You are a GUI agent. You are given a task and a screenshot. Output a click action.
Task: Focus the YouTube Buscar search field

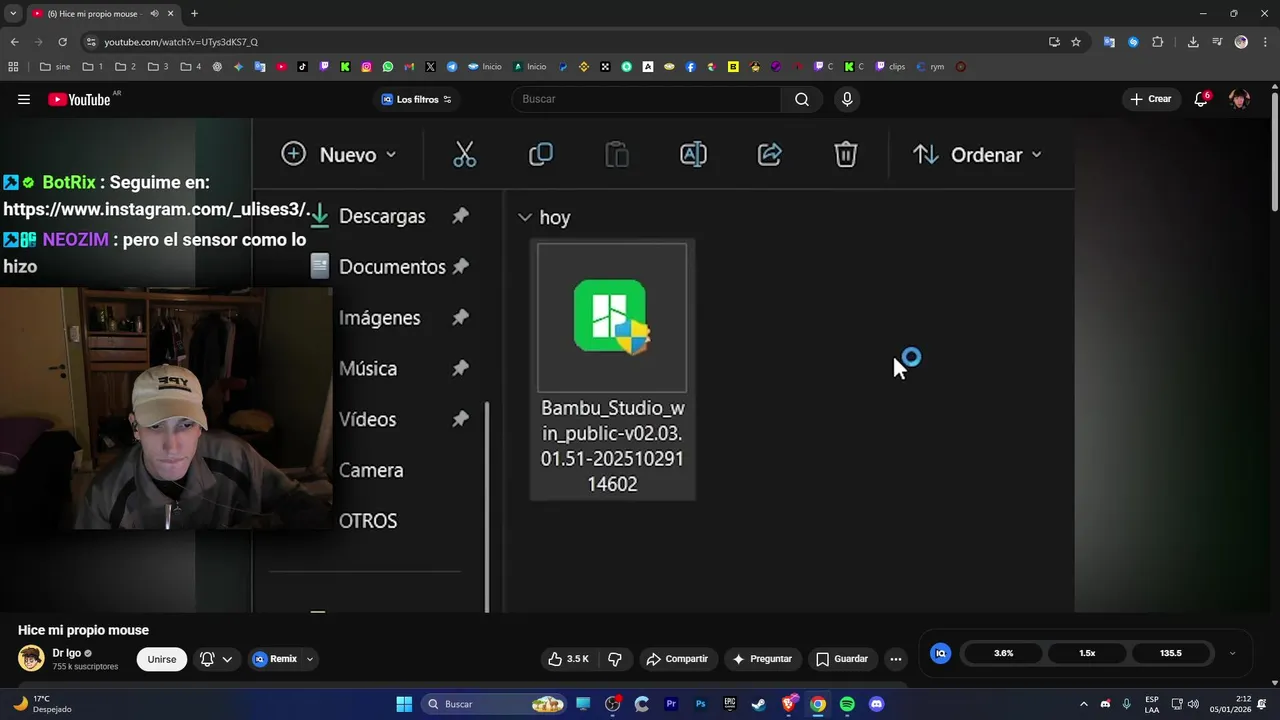(x=646, y=99)
